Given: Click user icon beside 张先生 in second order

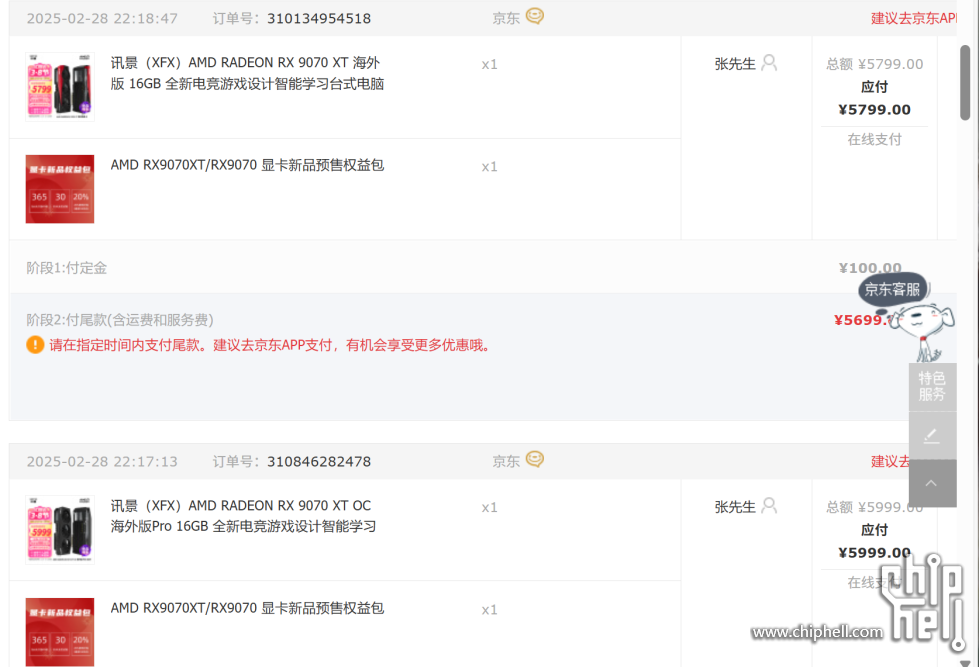Looking at the screenshot, I should [x=769, y=505].
